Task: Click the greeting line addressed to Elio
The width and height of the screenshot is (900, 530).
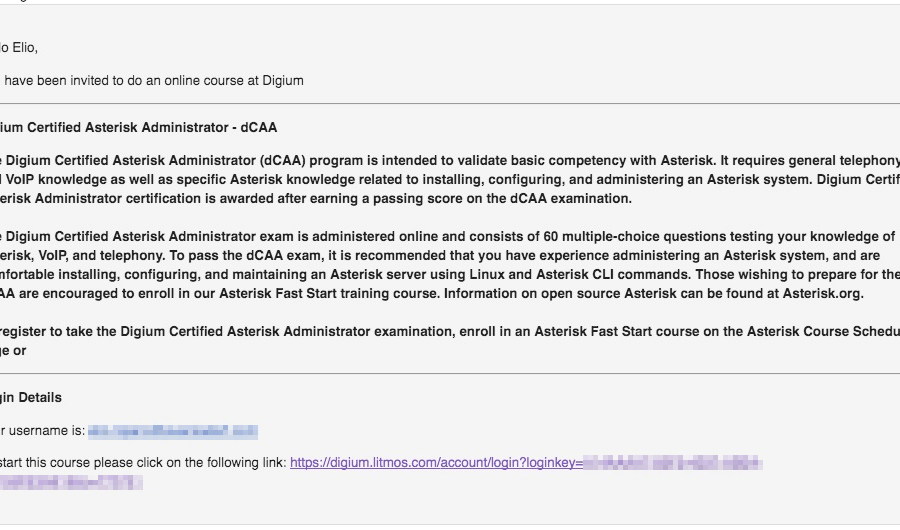Action: pos(20,47)
